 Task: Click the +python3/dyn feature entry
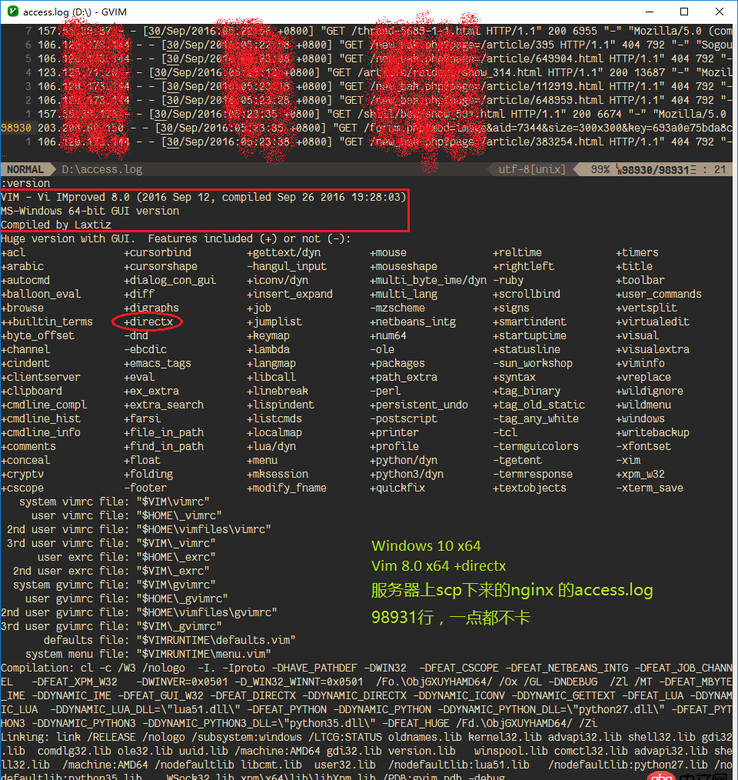click(407, 475)
